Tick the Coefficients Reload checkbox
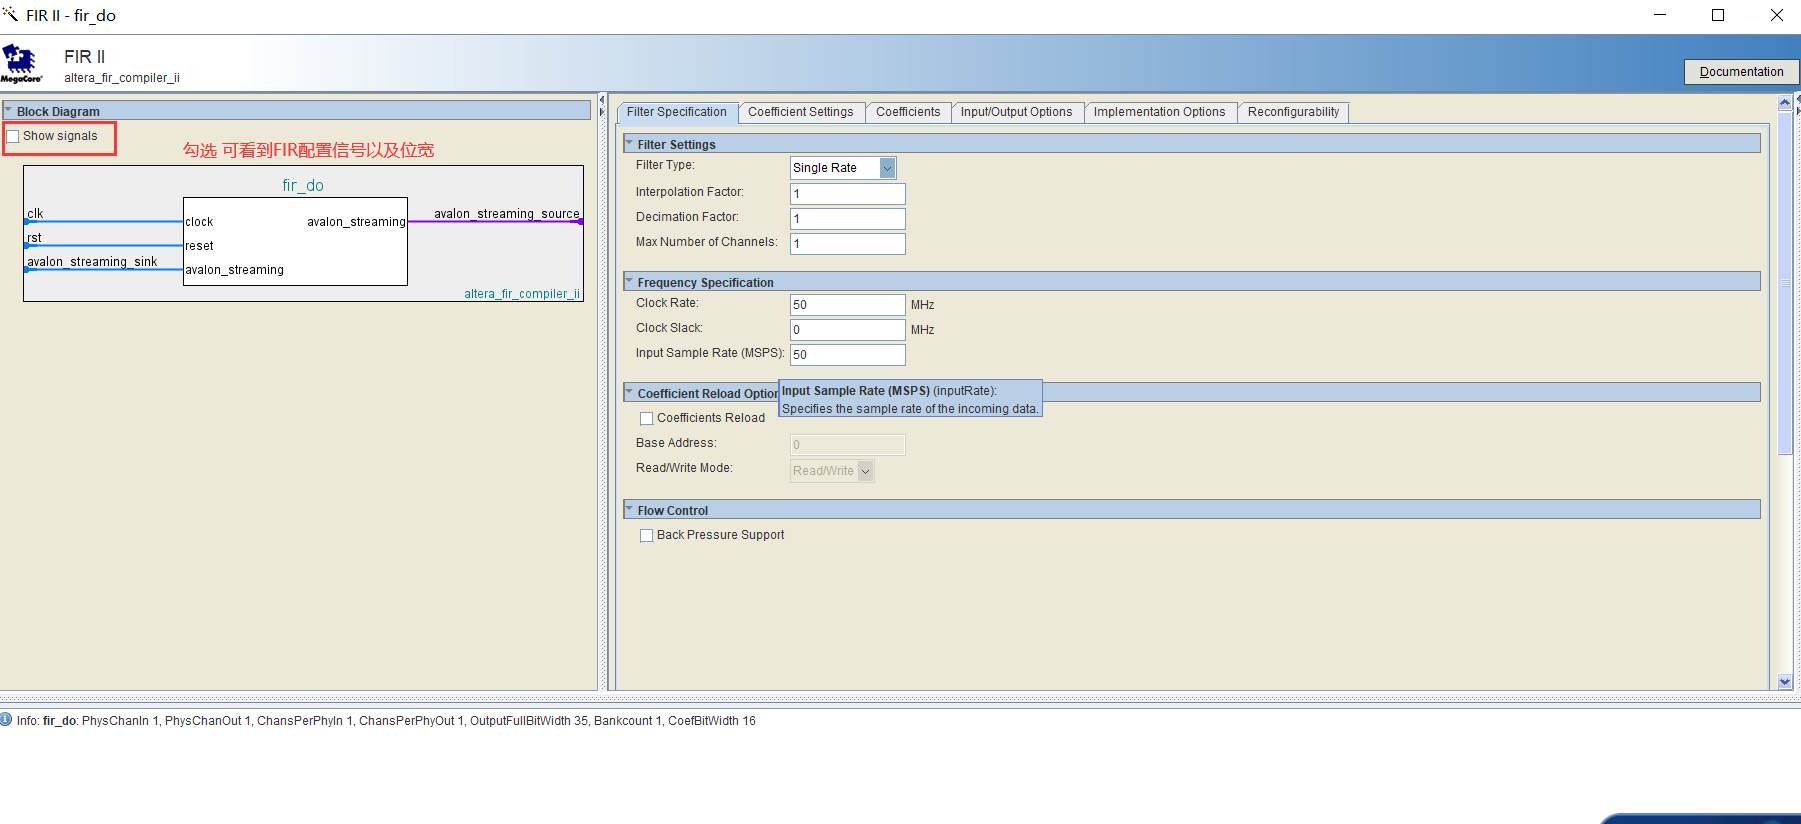 pyautogui.click(x=647, y=419)
